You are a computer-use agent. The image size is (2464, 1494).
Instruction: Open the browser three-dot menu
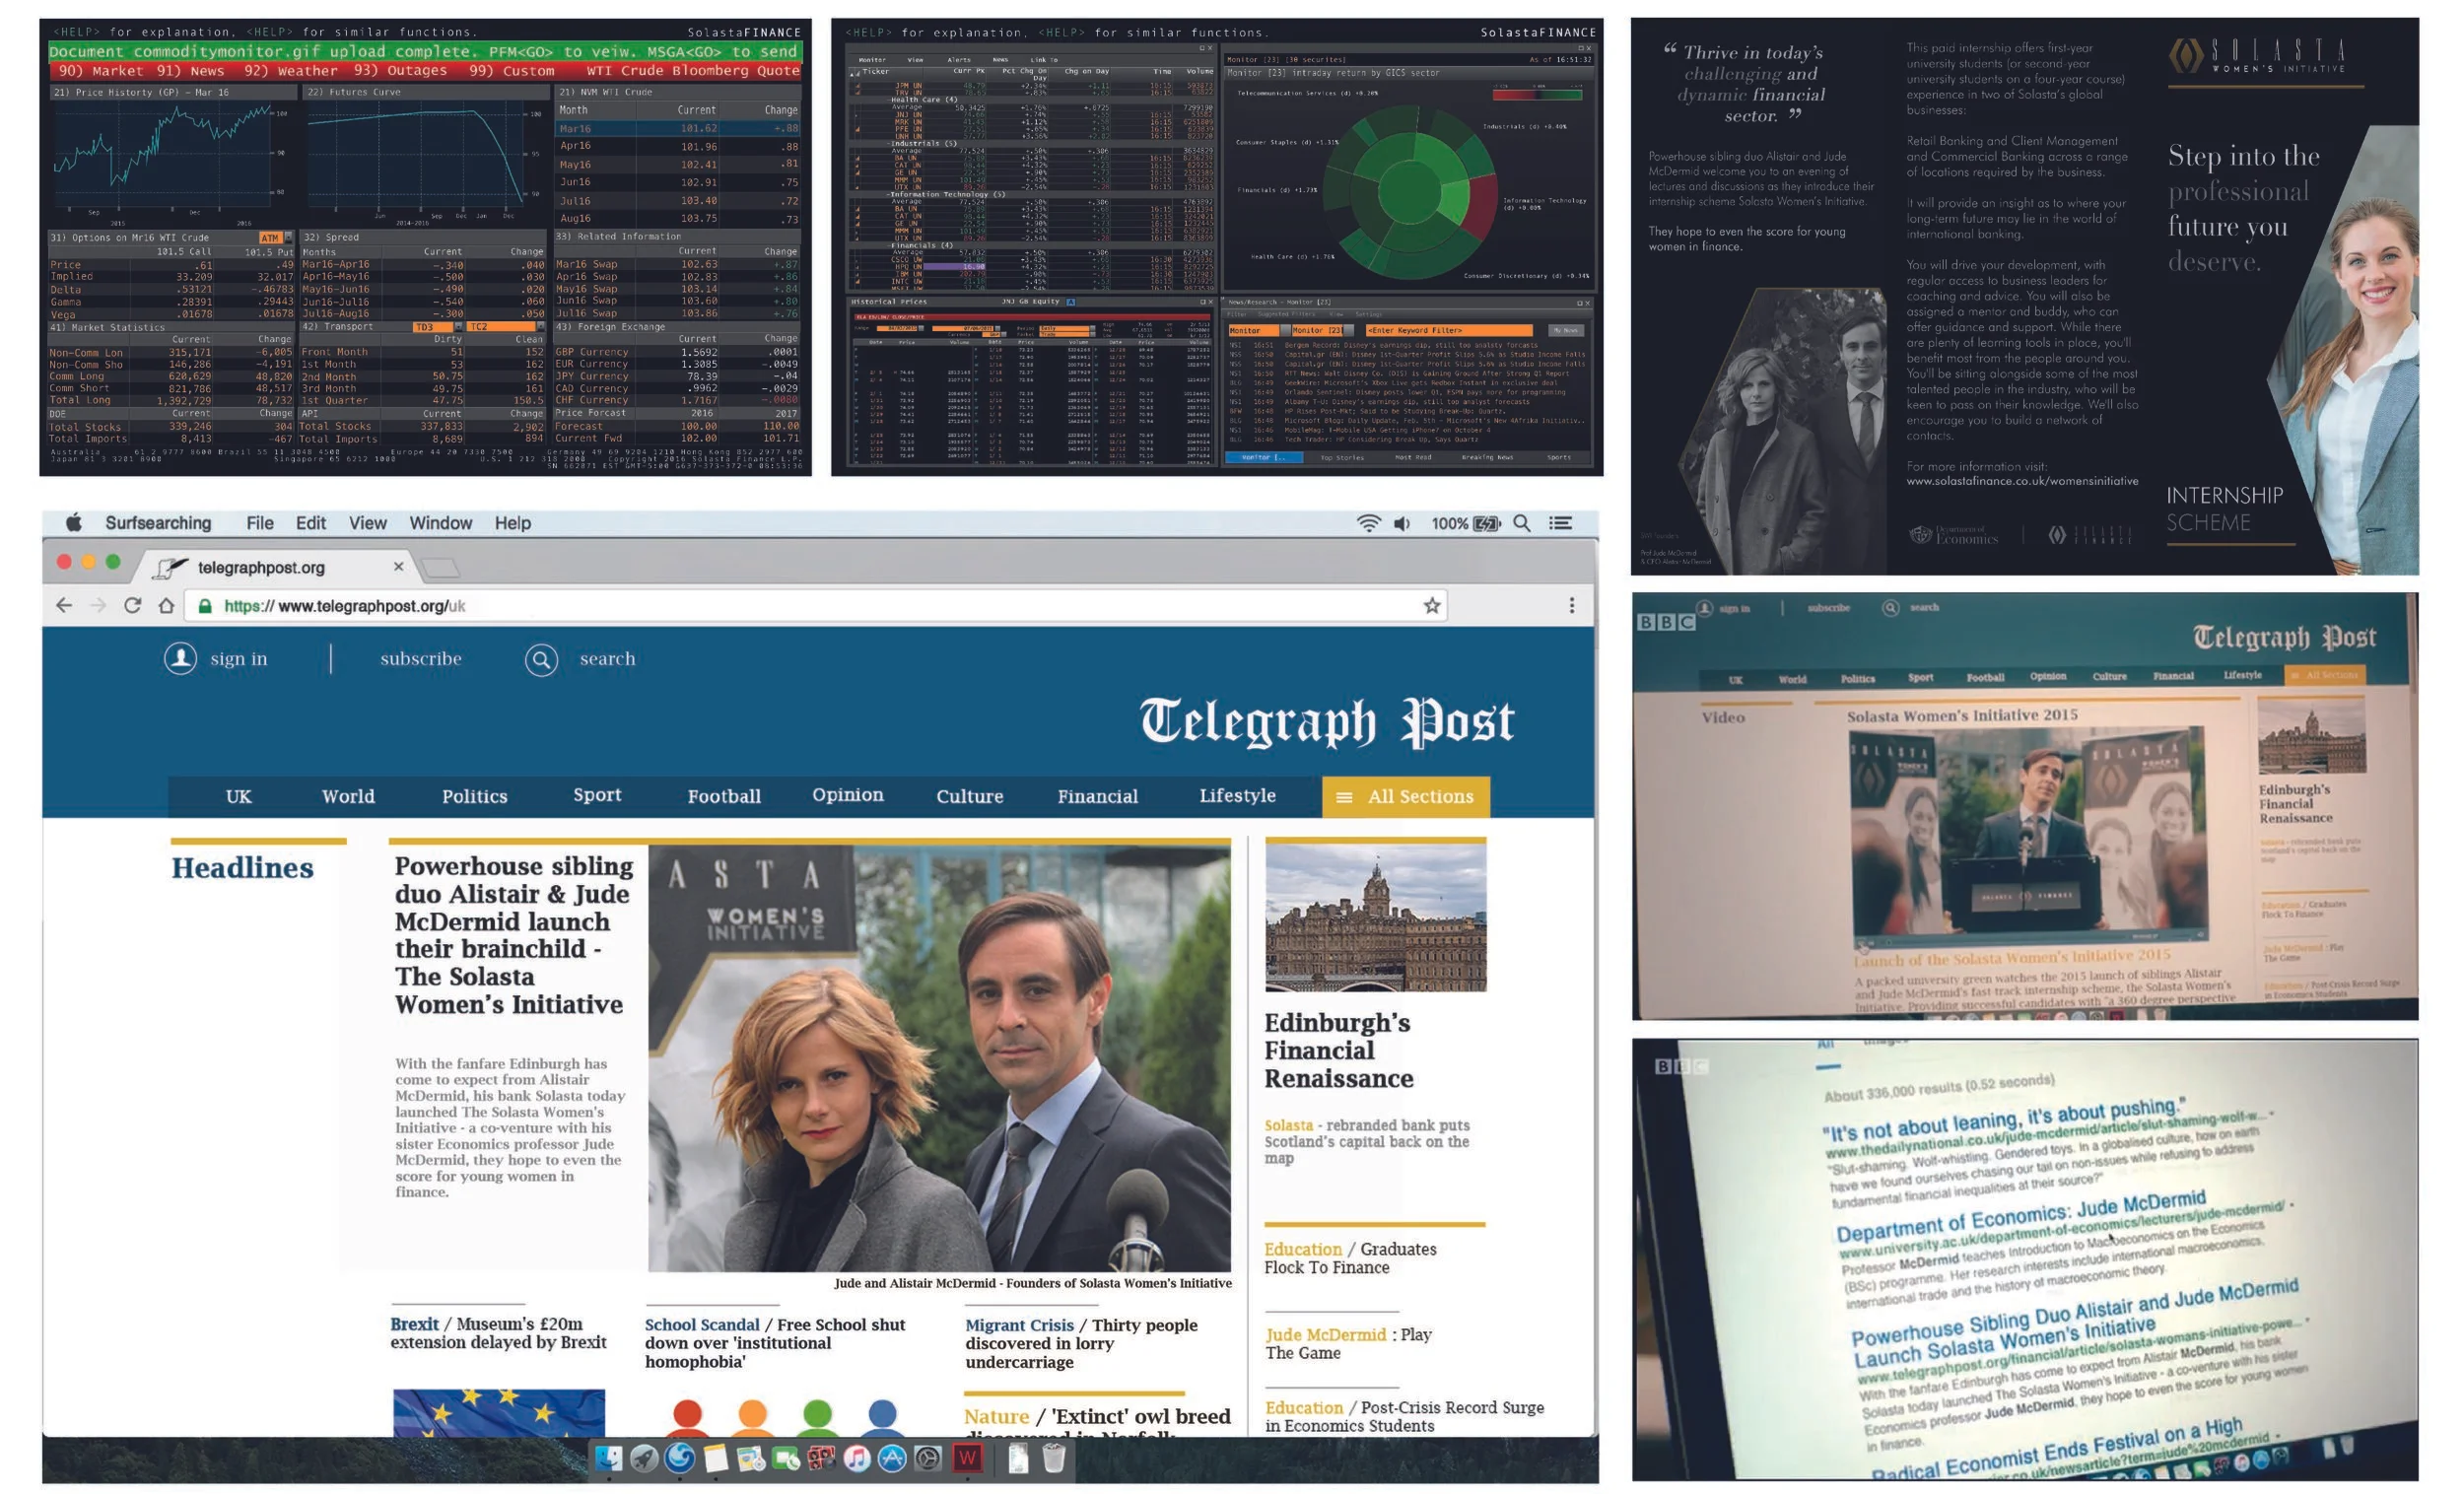(1571, 605)
